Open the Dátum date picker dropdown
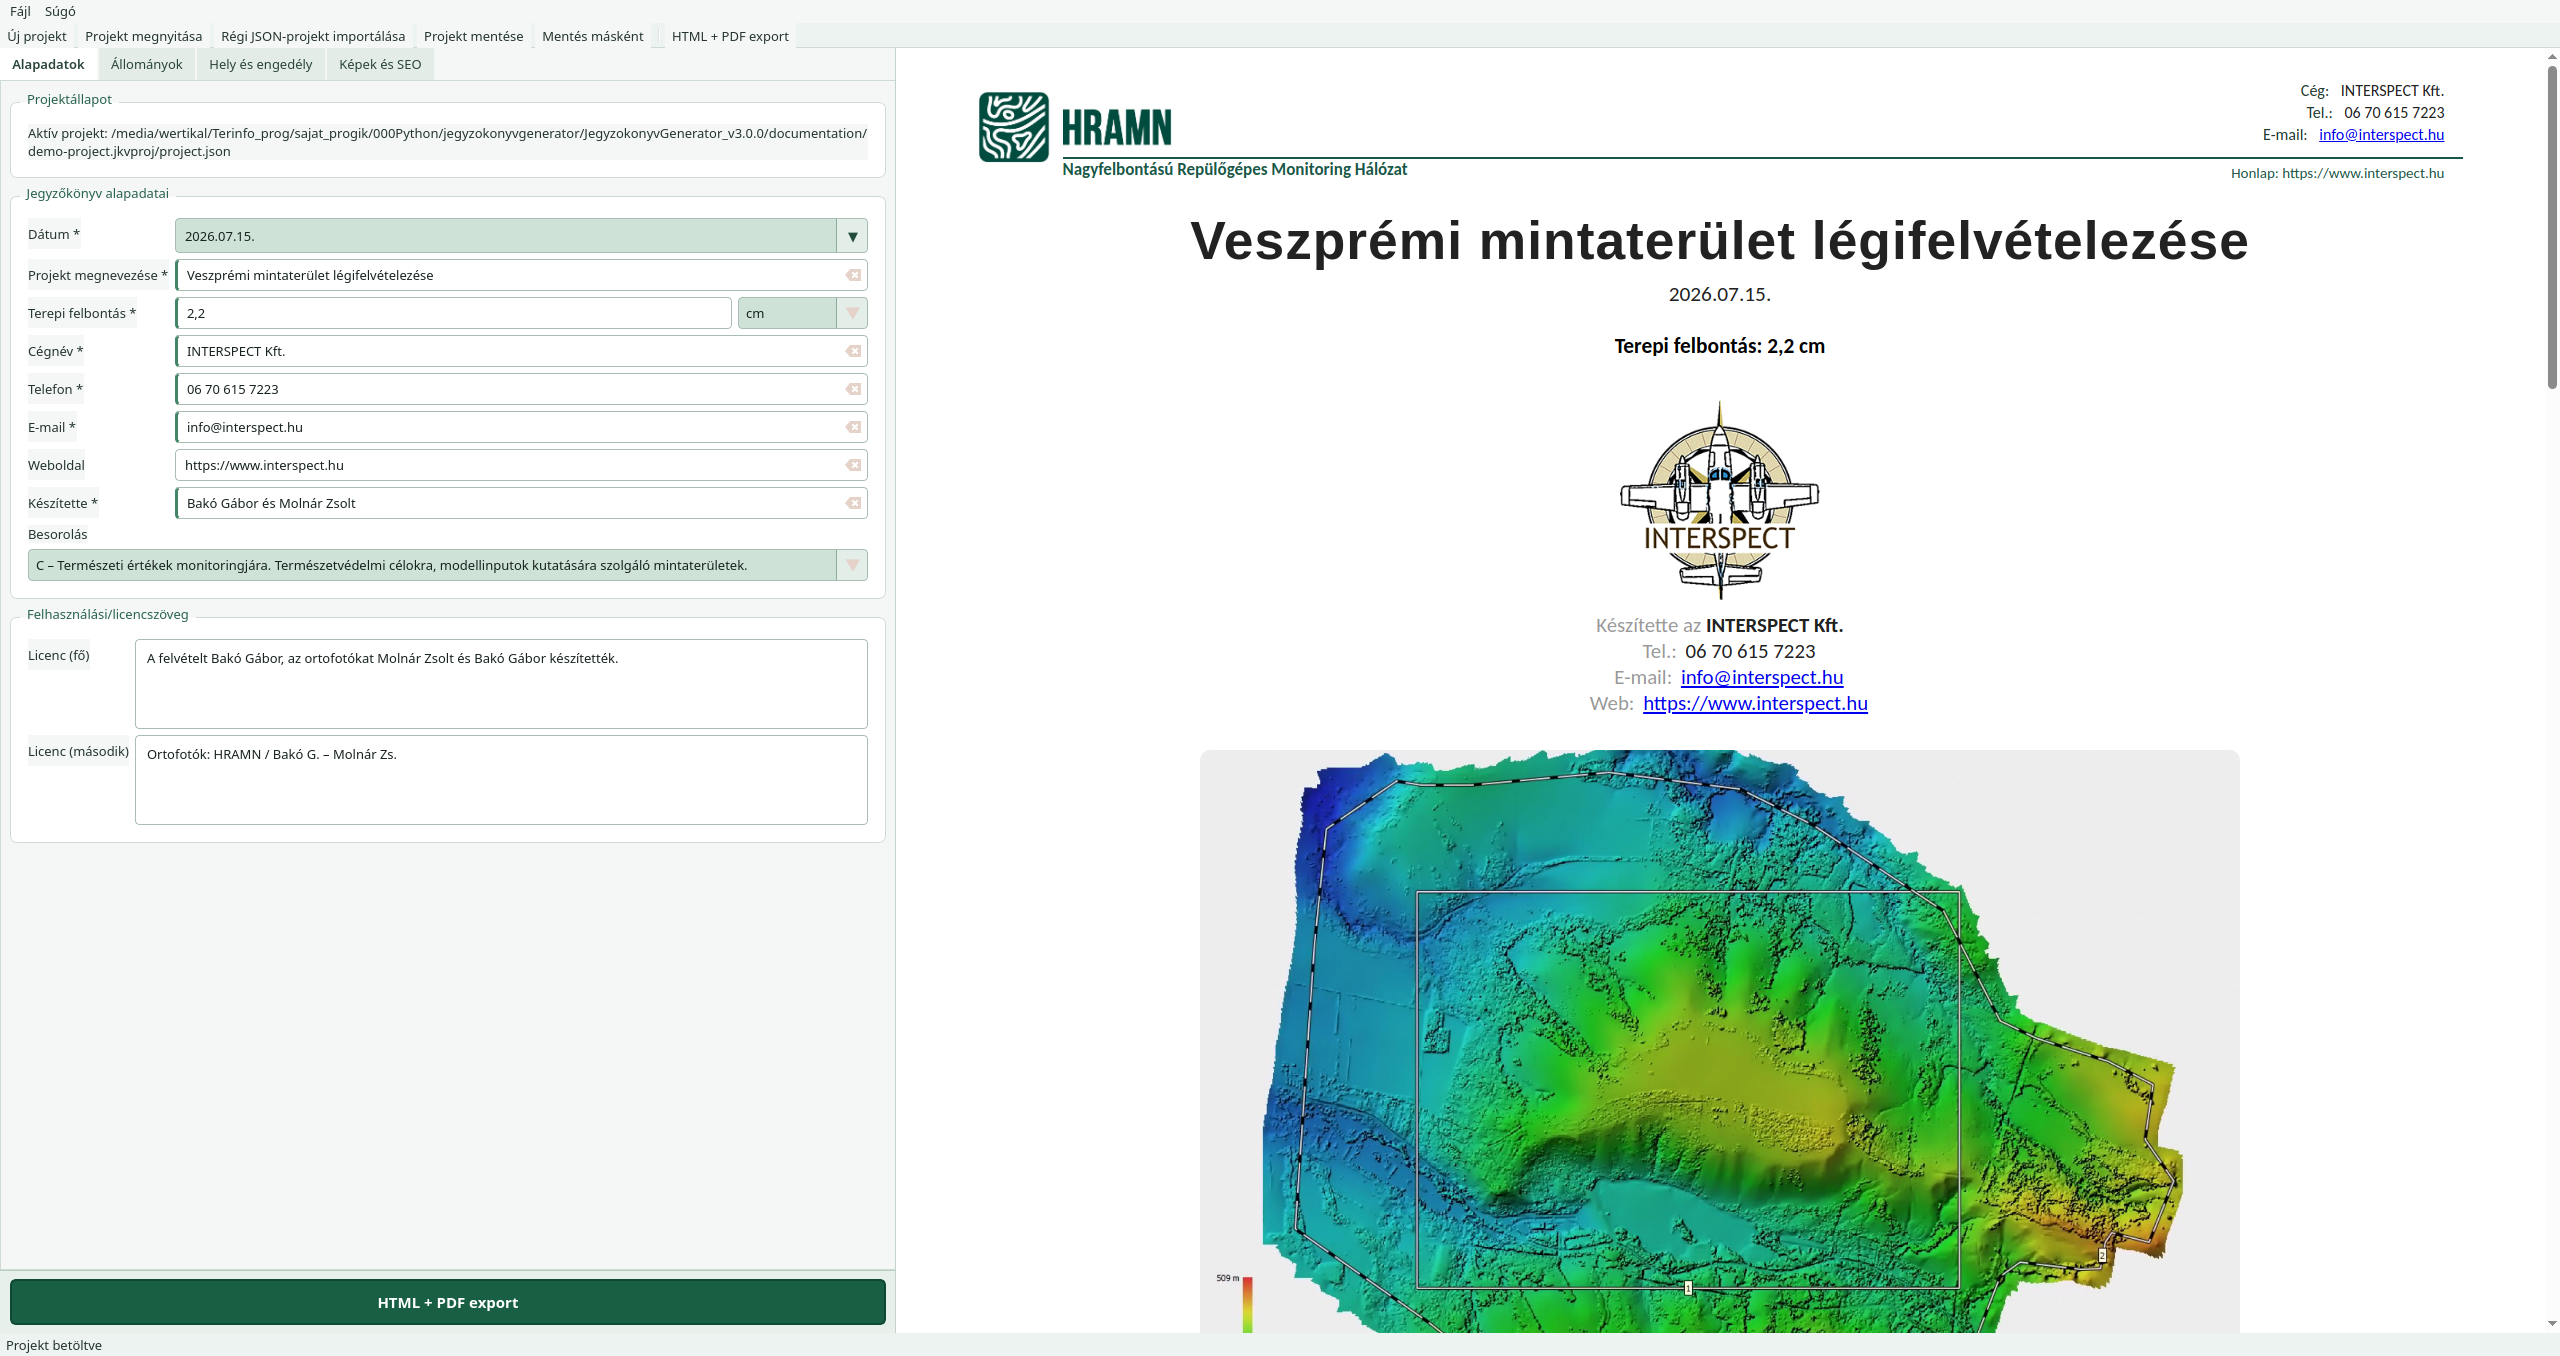2560x1356 pixels. [x=852, y=236]
